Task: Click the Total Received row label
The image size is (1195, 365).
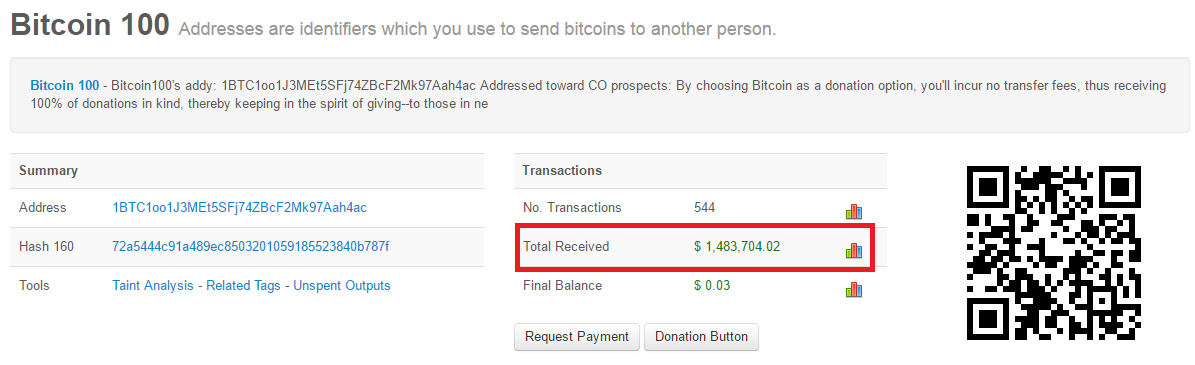Action: pyautogui.click(x=566, y=246)
